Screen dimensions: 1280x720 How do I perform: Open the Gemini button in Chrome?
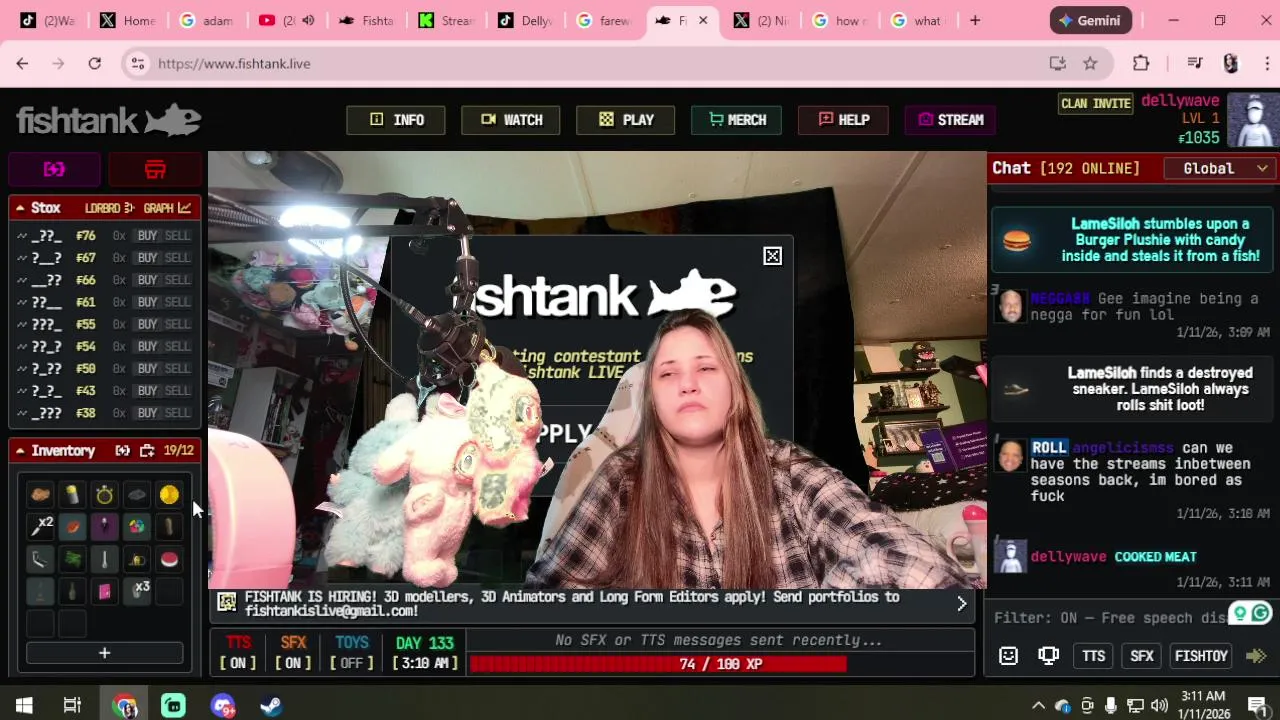(1090, 20)
